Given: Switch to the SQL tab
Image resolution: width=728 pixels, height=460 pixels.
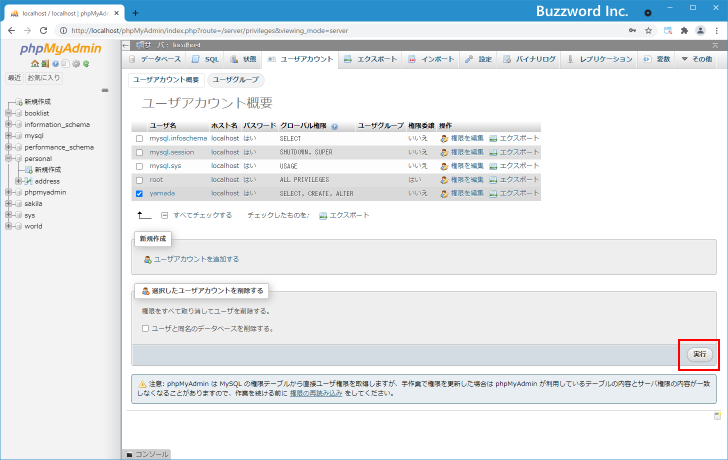Looking at the screenshot, I should coord(205,60).
